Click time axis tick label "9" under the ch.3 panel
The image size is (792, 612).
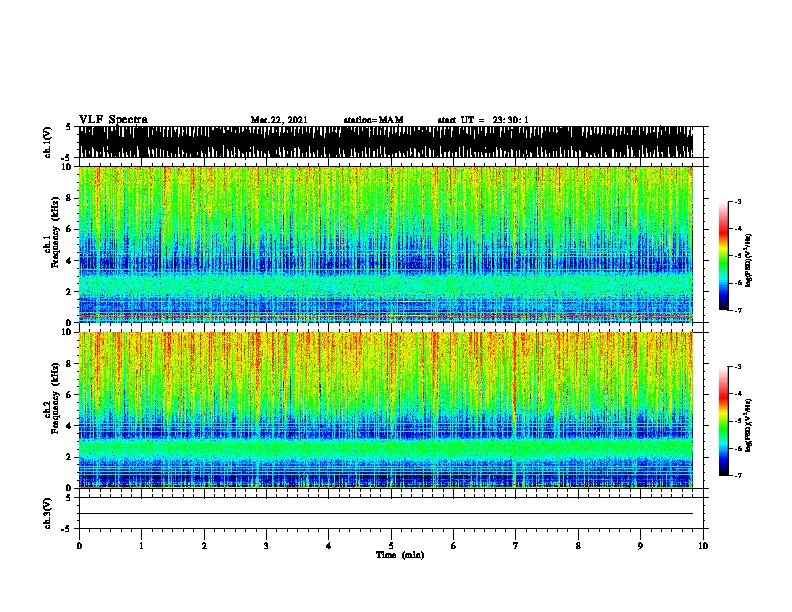tap(640, 546)
